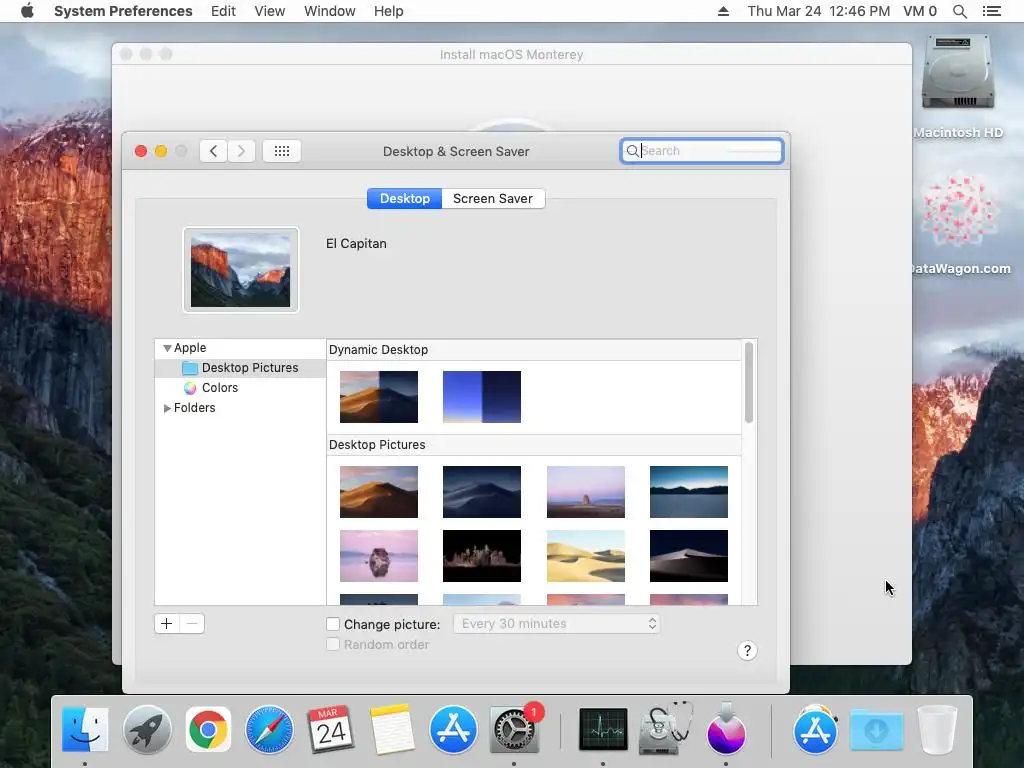1024x768 pixels.
Task: Choose the blue Solar Gradients dynamic thumbnail
Action: 482,397
